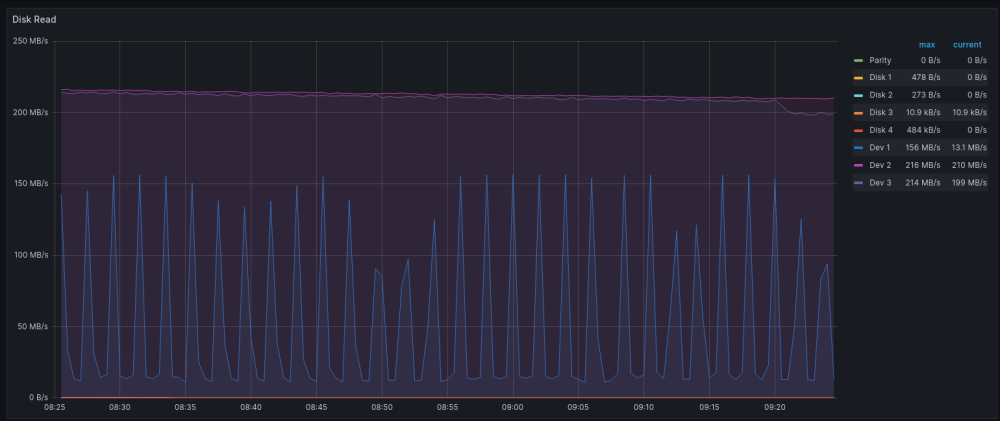Click the 50 MB/s y-axis label
The width and height of the screenshot is (1000, 421).
point(33,327)
